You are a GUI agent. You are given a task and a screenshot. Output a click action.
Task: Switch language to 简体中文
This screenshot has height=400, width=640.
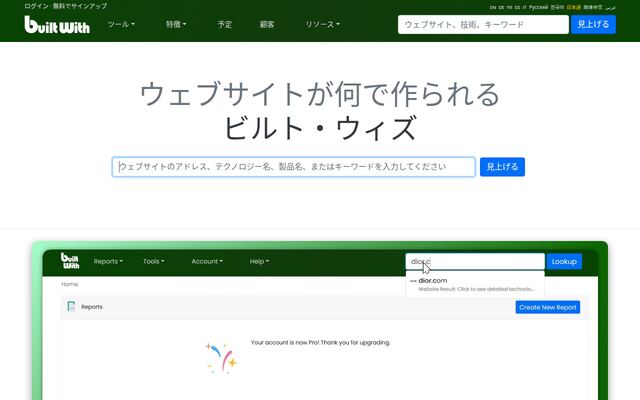pos(593,7)
